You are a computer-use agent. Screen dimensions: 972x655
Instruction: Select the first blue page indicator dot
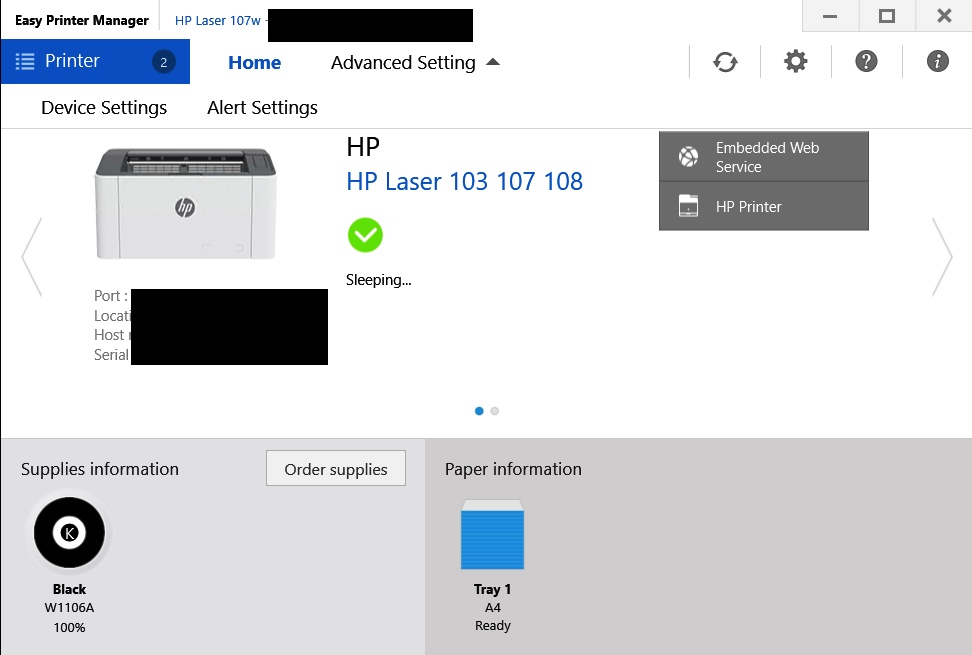(479, 411)
